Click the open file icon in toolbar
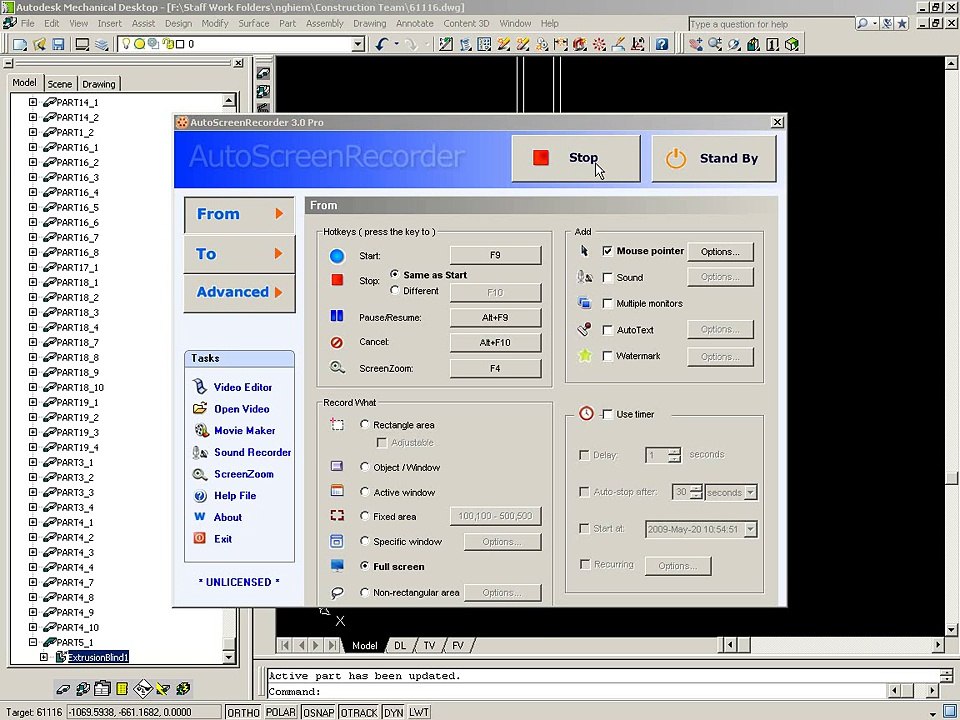The width and height of the screenshot is (960, 720). tap(40, 44)
